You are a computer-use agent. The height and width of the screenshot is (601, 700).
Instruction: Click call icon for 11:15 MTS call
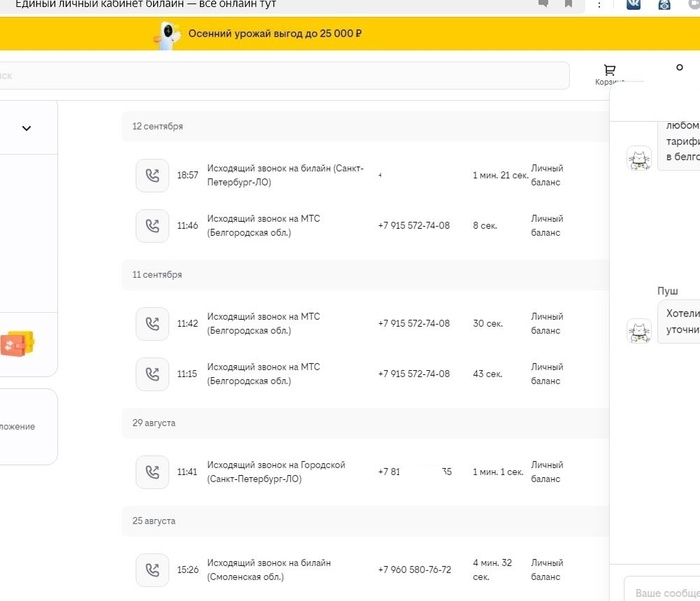click(152, 373)
